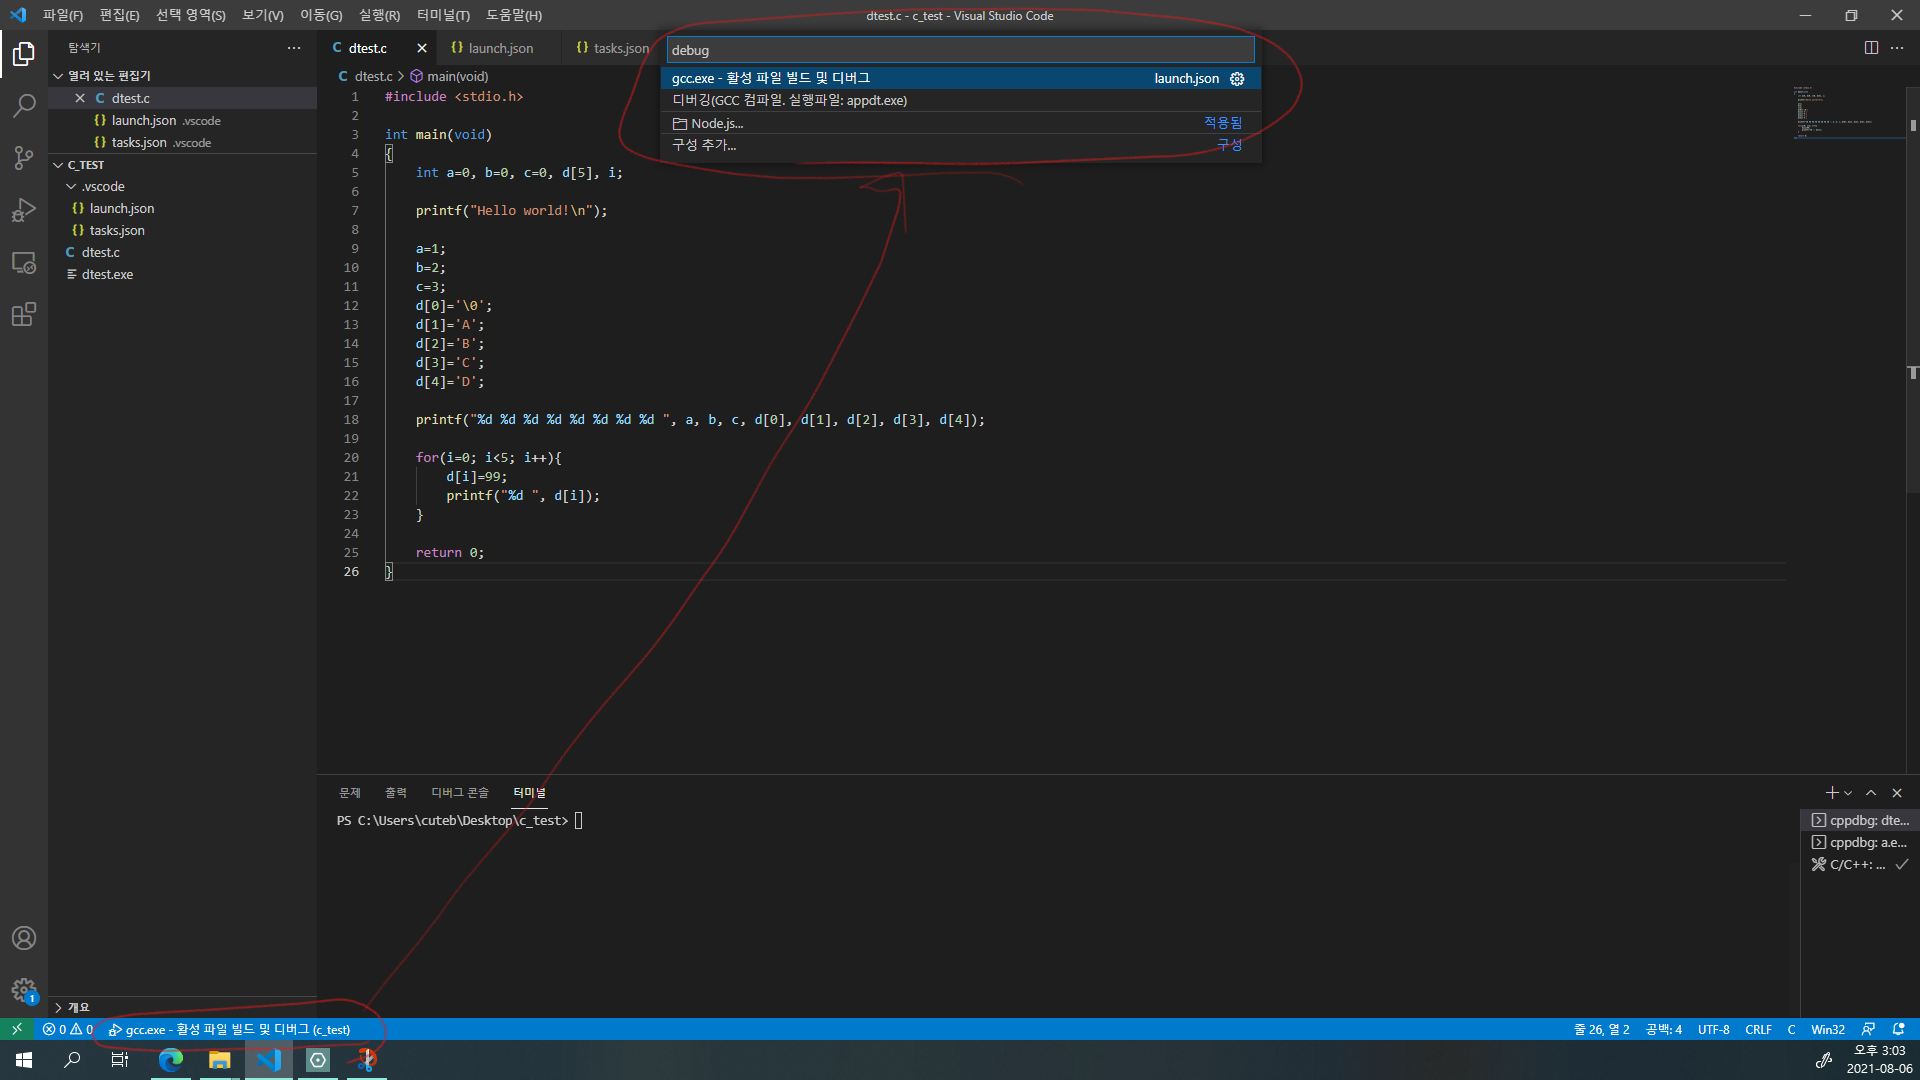
Task: Open Remote Explorer in activity bar
Action: 24,263
